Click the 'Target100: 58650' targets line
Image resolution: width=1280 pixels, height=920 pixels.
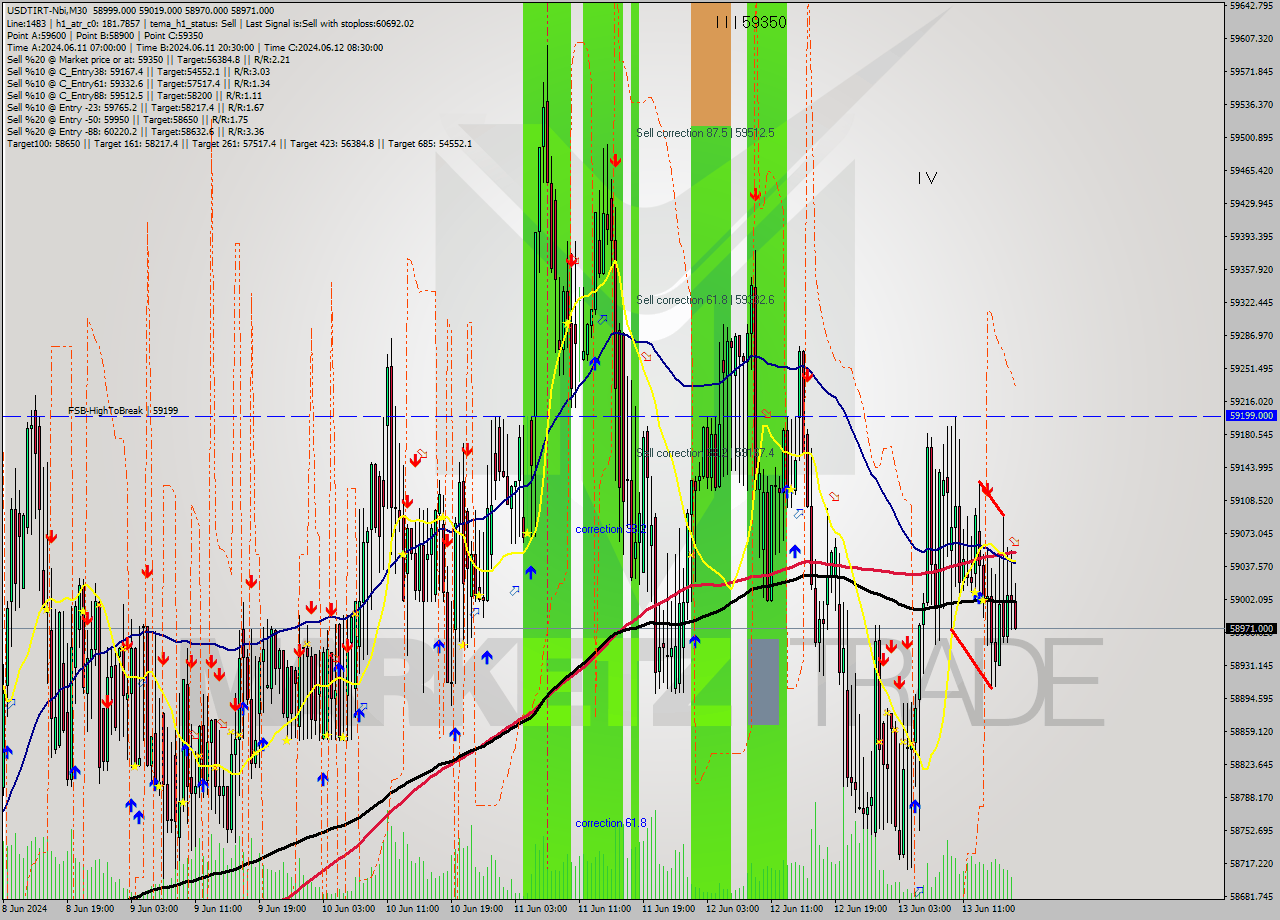tap(239, 143)
